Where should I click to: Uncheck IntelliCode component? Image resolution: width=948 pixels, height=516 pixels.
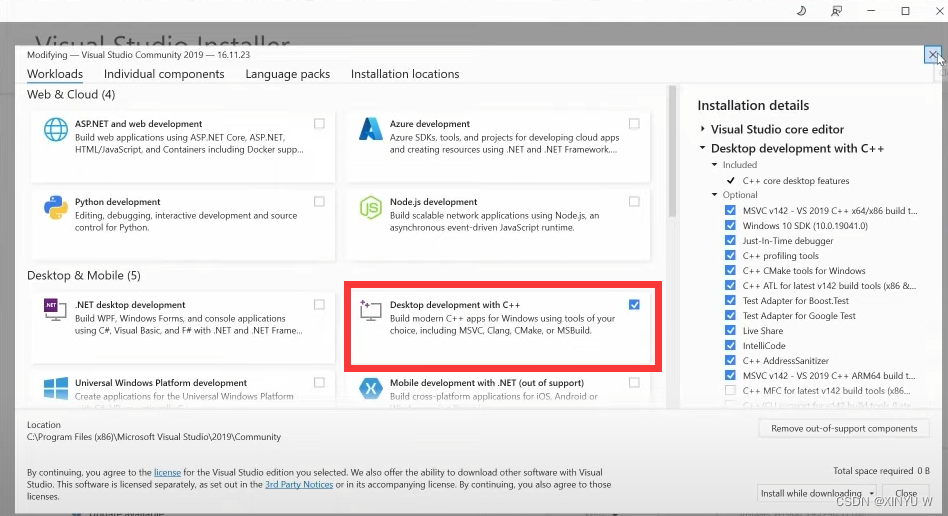[730, 345]
